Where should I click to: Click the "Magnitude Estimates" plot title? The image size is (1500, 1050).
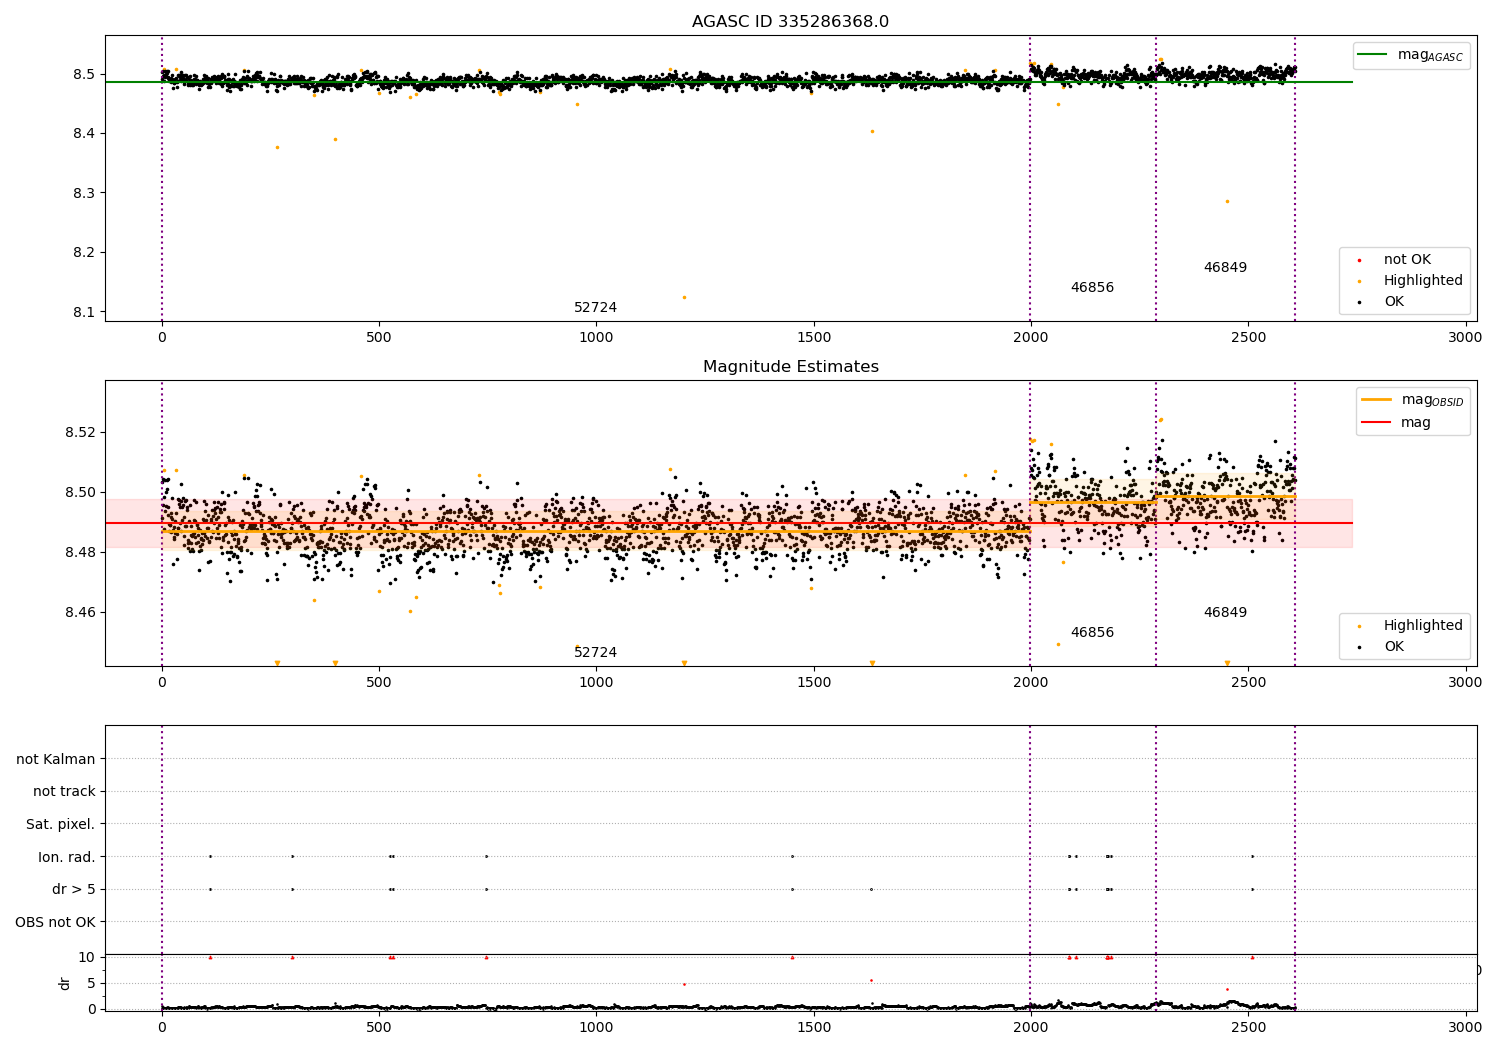click(x=790, y=367)
